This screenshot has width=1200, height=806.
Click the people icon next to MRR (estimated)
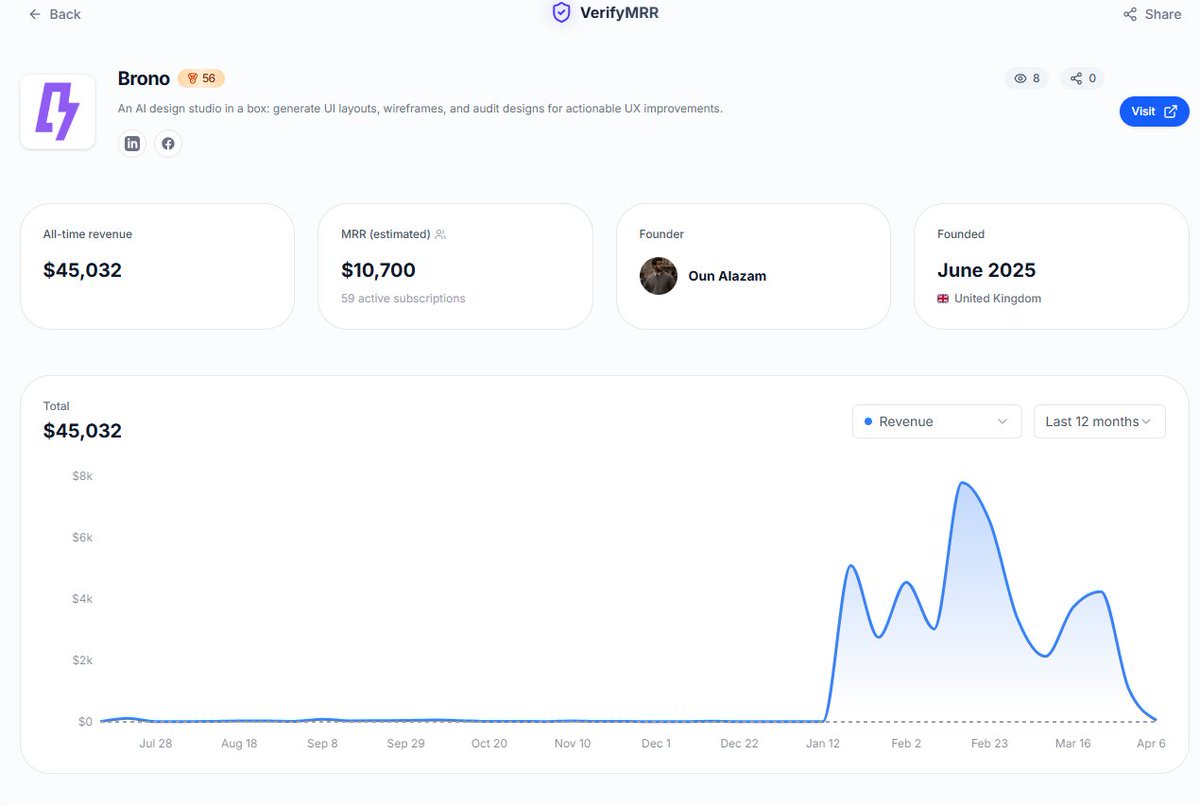441,234
